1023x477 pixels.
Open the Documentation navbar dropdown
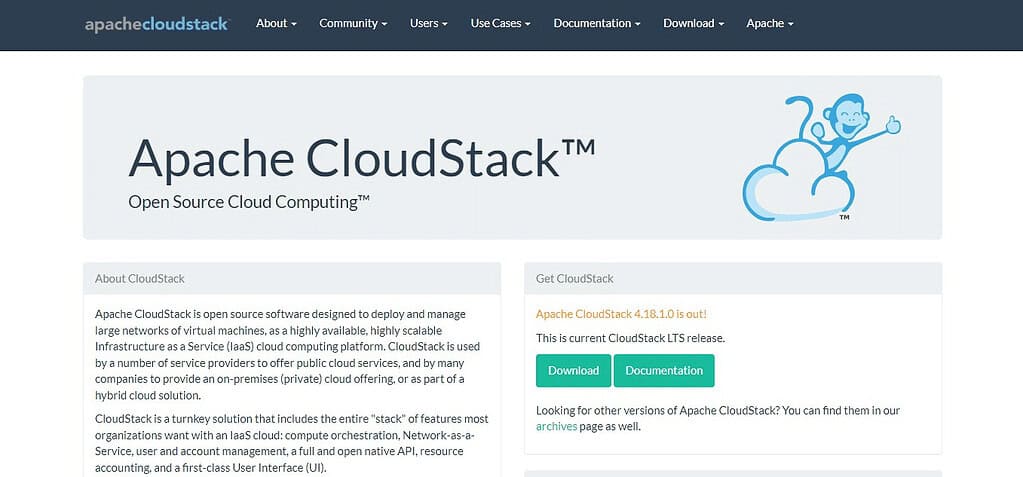tap(597, 23)
